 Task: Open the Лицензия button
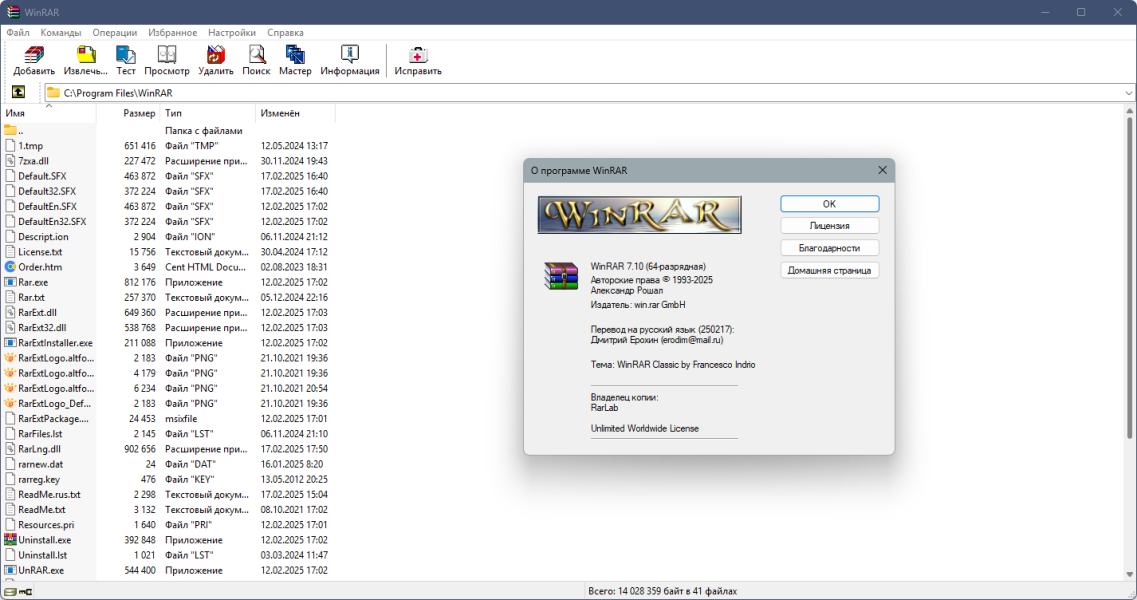tap(830, 226)
